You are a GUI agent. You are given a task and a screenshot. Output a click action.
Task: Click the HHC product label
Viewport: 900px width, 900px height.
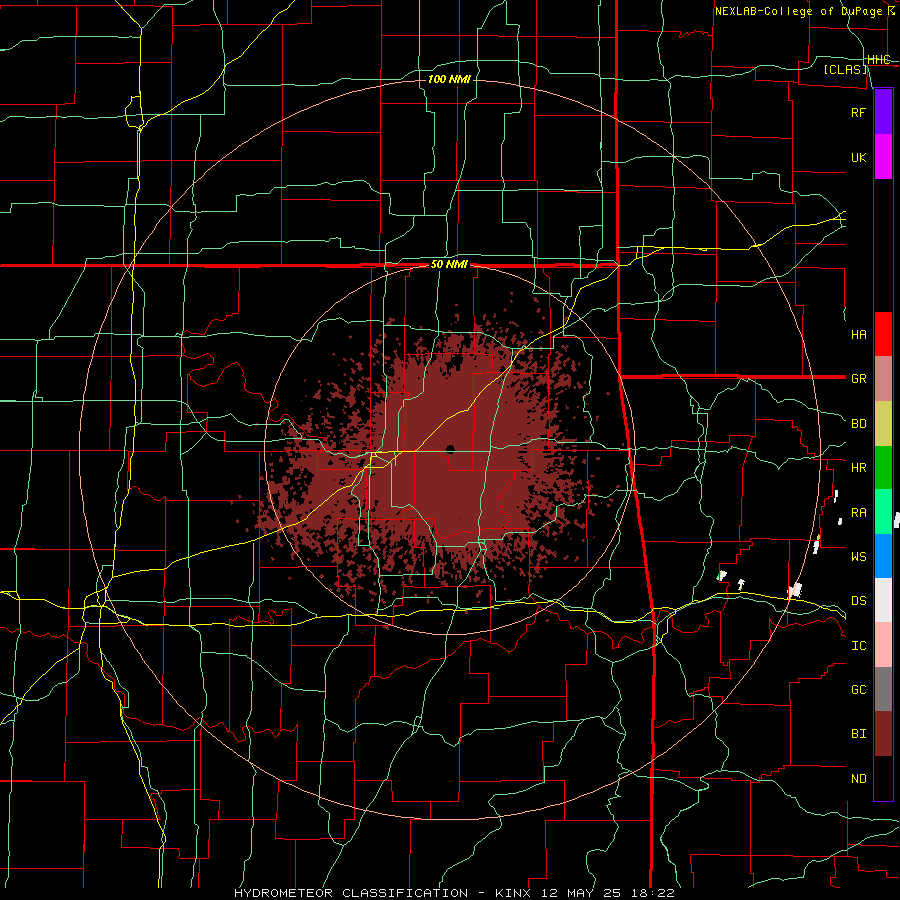point(879,60)
